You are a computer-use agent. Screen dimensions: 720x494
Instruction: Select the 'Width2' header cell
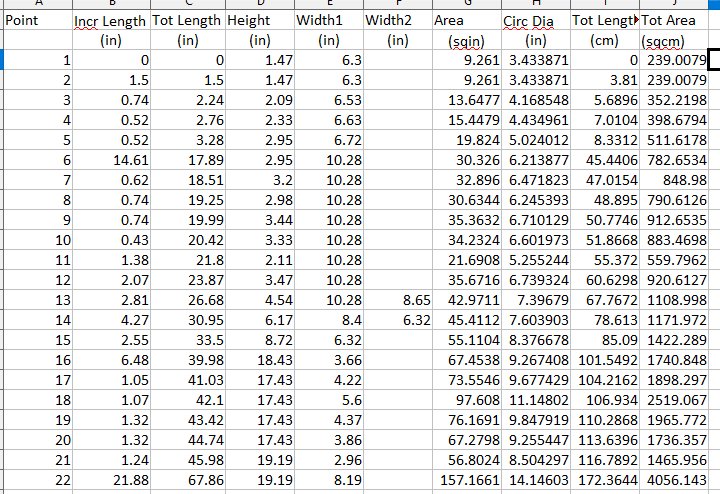click(398, 20)
